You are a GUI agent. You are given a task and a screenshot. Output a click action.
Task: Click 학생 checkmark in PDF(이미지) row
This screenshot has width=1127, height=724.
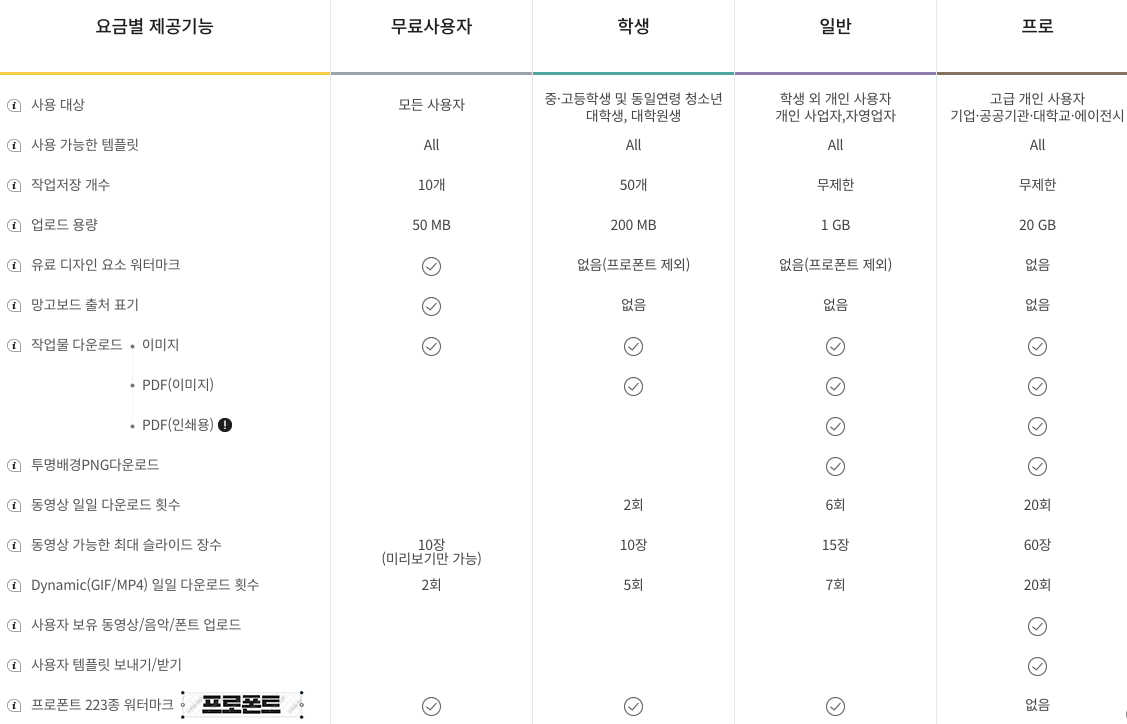(x=633, y=387)
